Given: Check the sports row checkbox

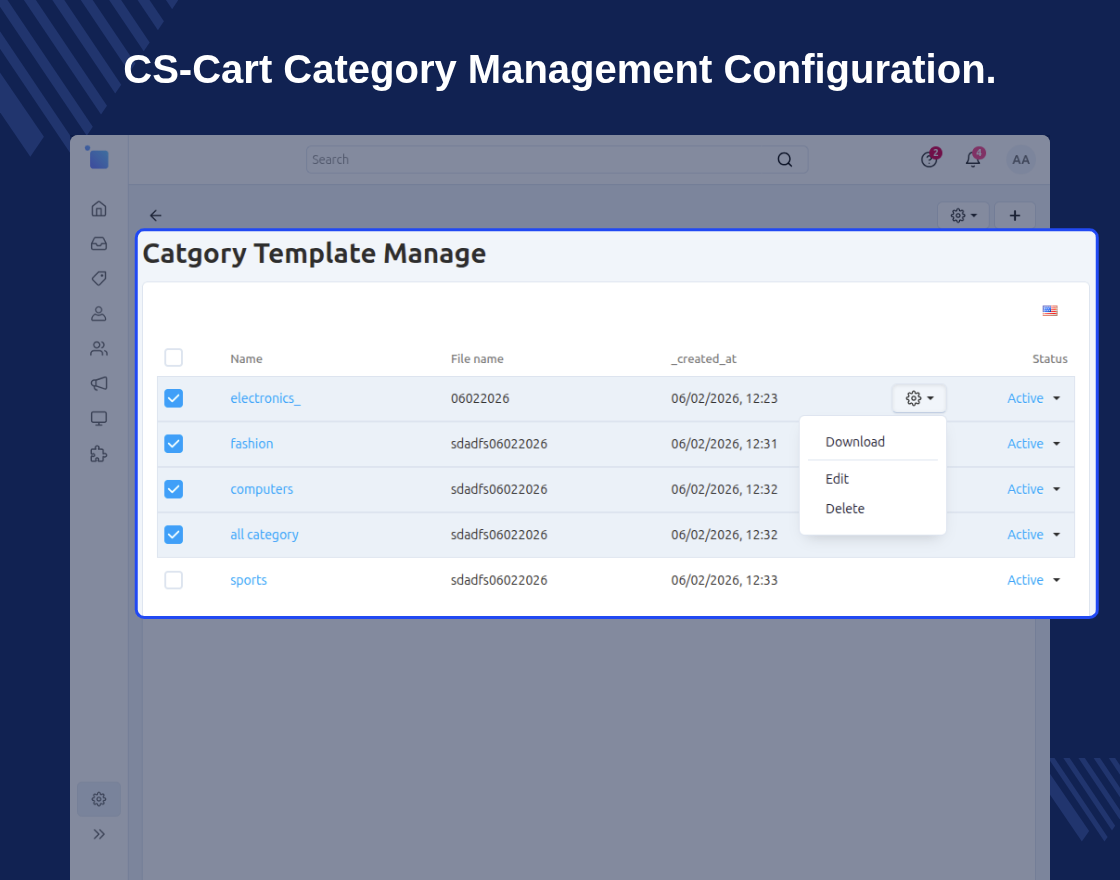Looking at the screenshot, I should (174, 579).
